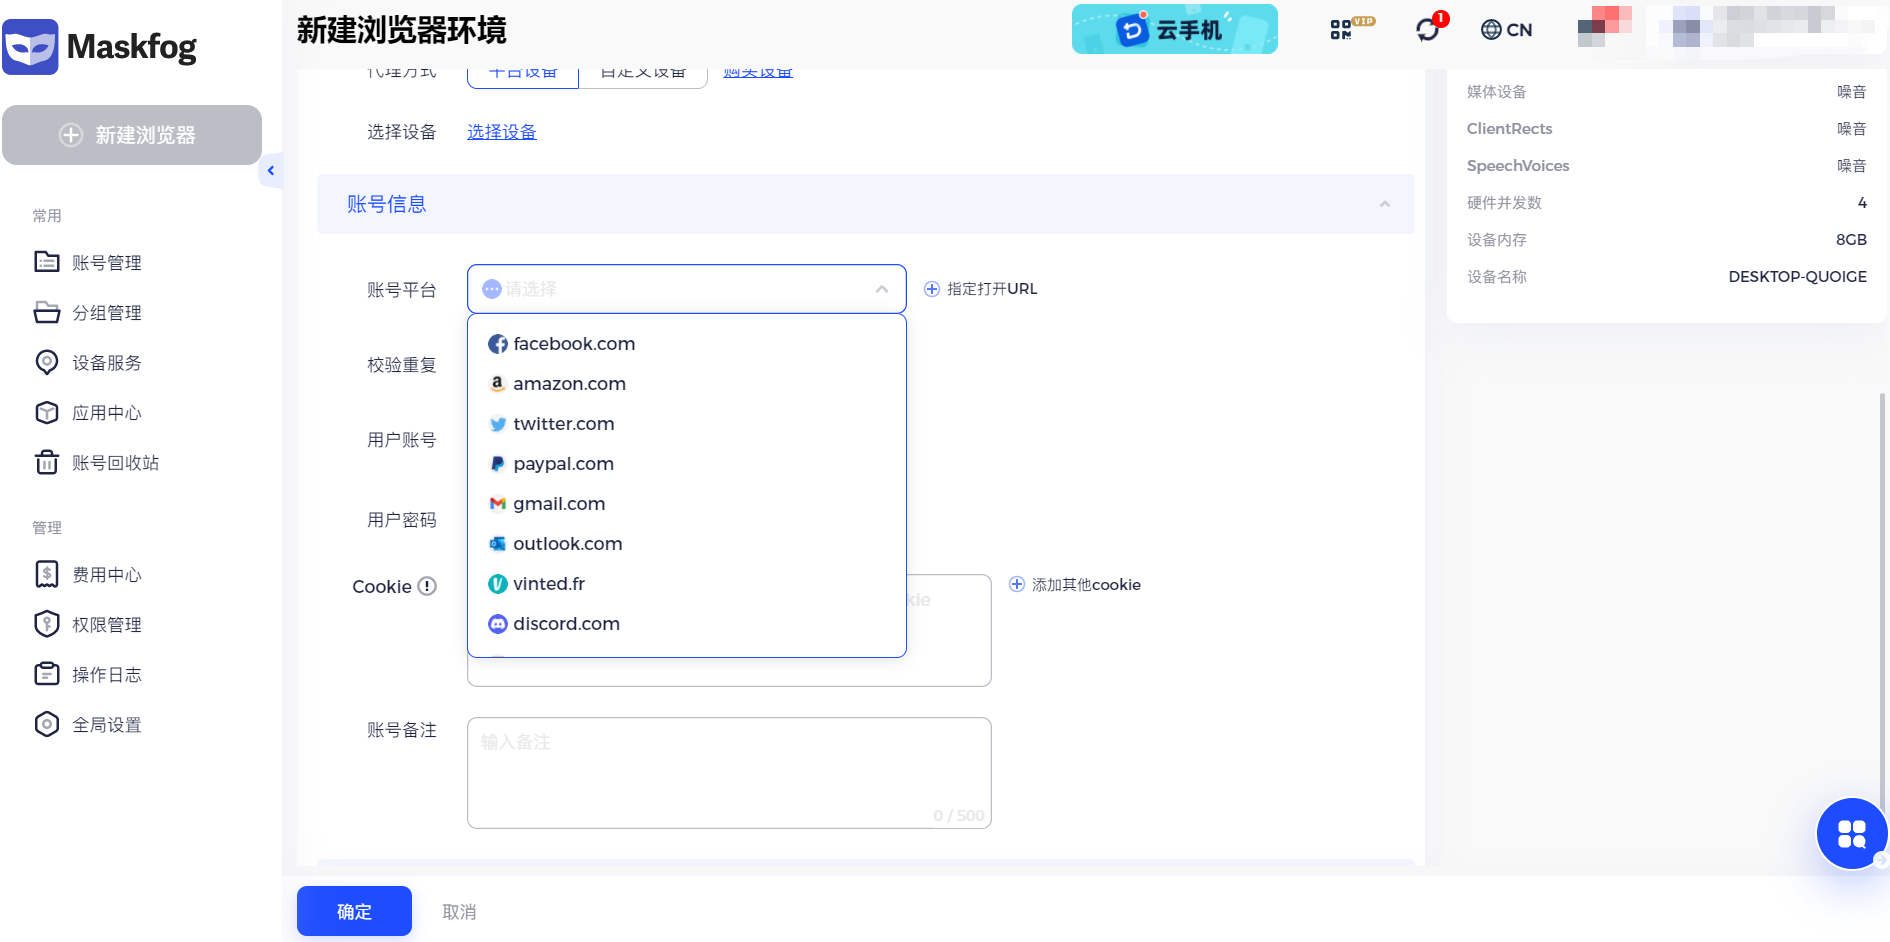Open the 设备服务 location icon
The height and width of the screenshot is (942, 1890).
coord(47,362)
